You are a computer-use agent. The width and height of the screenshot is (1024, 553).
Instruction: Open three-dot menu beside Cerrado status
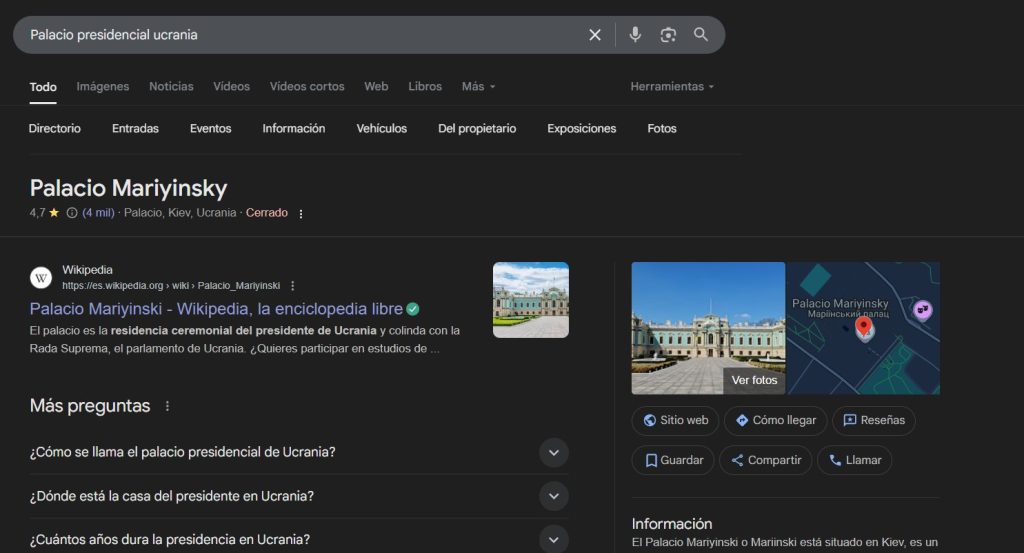300,213
